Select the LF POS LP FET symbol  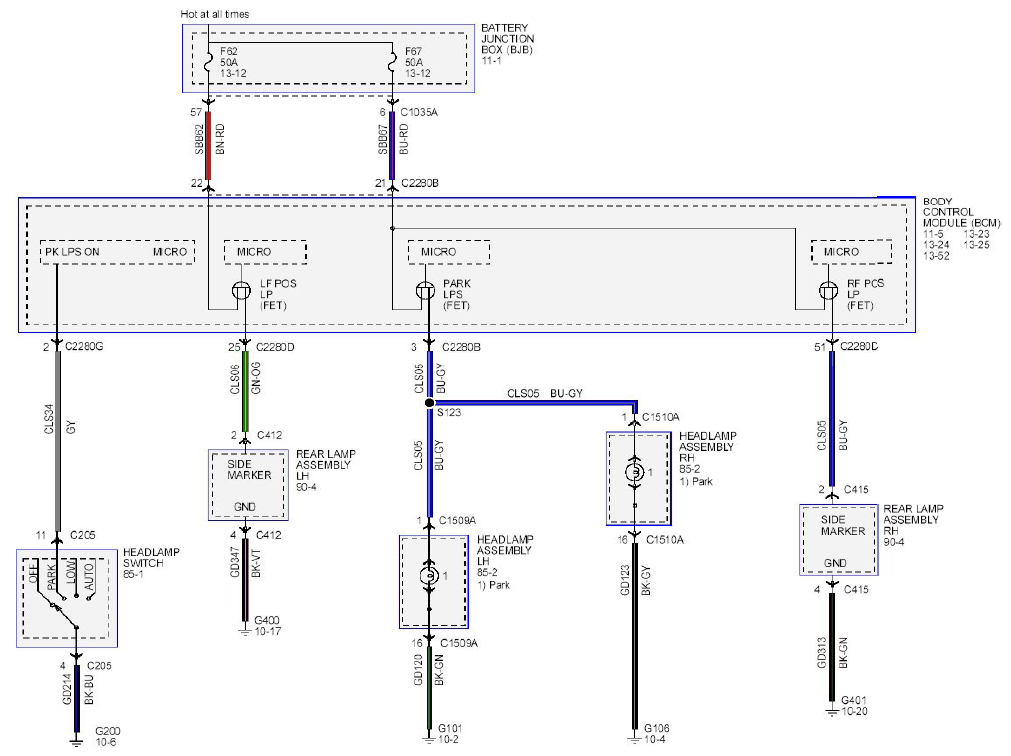(x=241, y=291)
